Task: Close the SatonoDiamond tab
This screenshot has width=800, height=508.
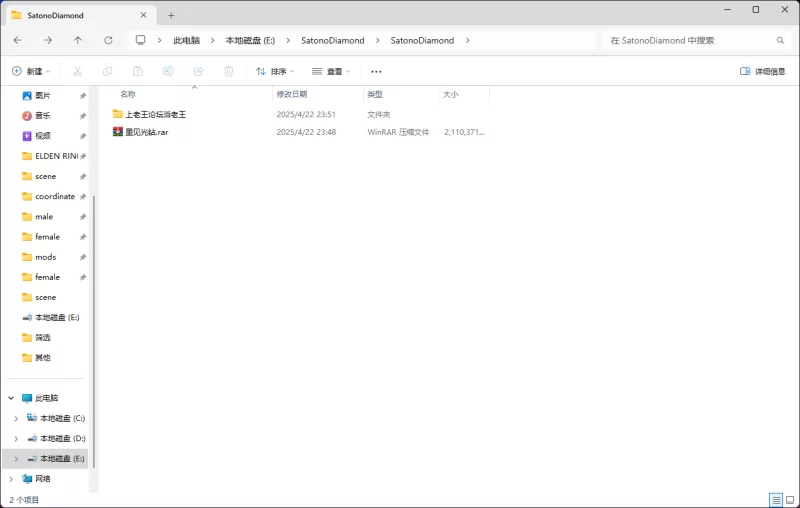Action: click(143, 15)
